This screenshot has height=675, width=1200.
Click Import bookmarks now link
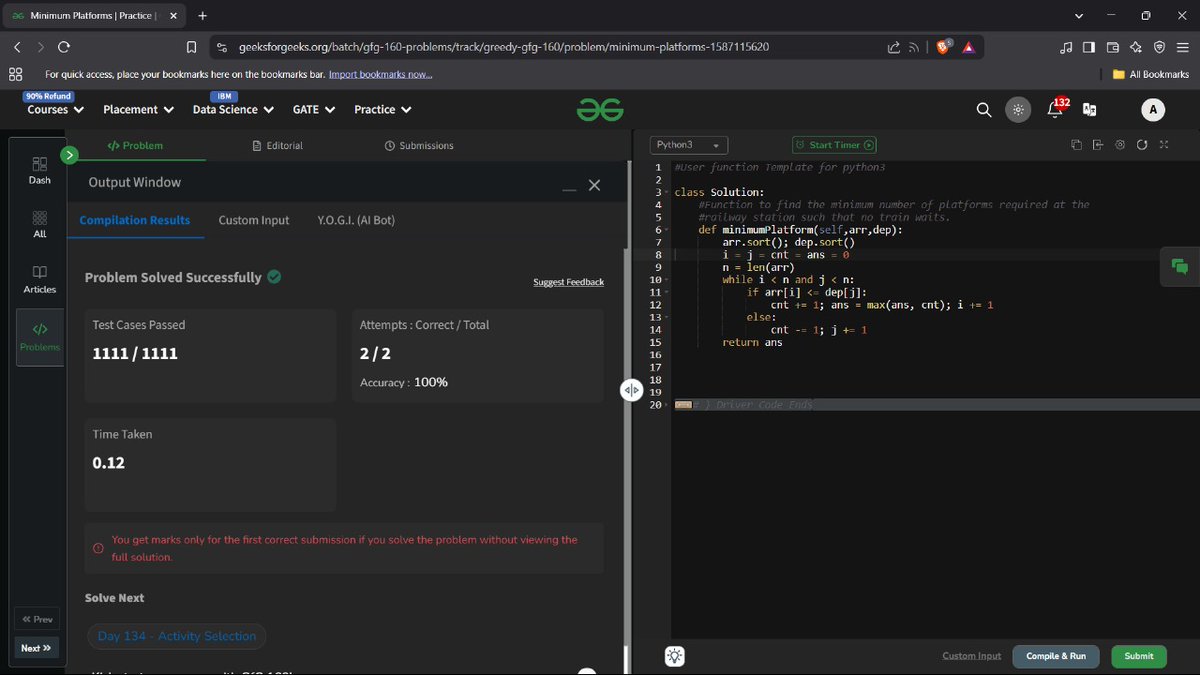click(x=380, y=75)
